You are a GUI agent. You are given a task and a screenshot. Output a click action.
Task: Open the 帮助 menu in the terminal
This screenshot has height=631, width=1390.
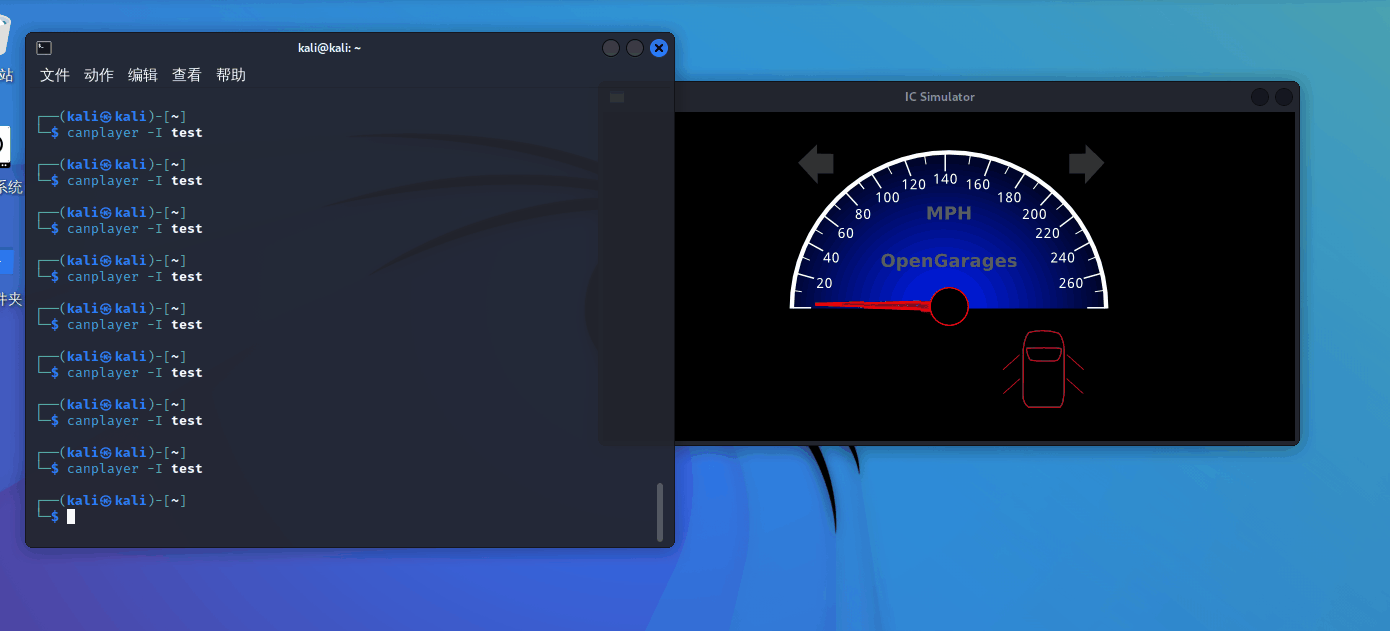pyautogui.click(x=231, y=75)
